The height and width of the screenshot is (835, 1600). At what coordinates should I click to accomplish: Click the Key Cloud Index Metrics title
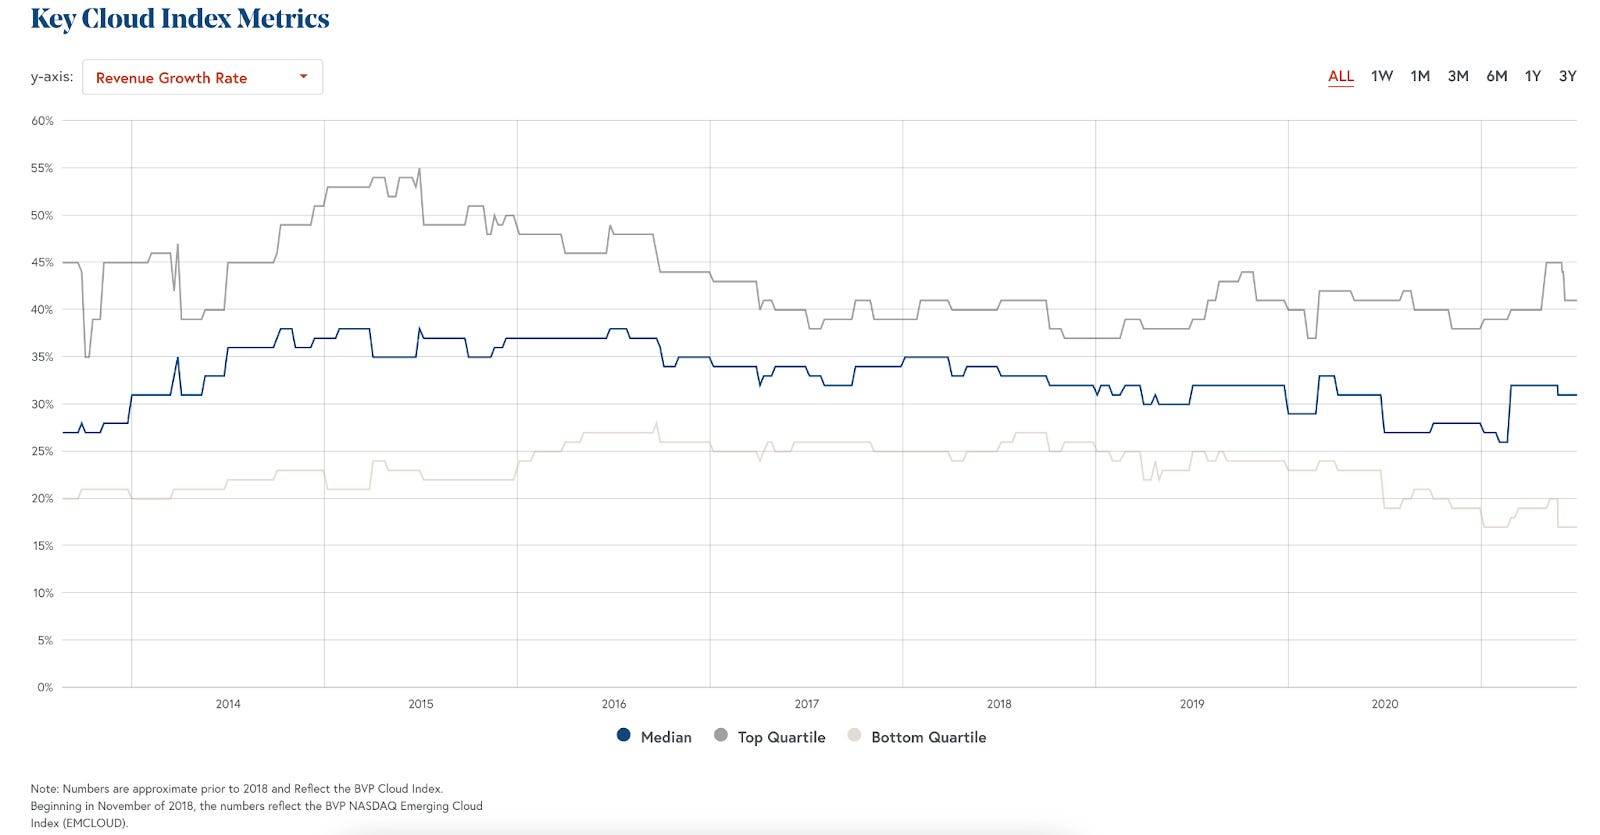click(181, 18)
